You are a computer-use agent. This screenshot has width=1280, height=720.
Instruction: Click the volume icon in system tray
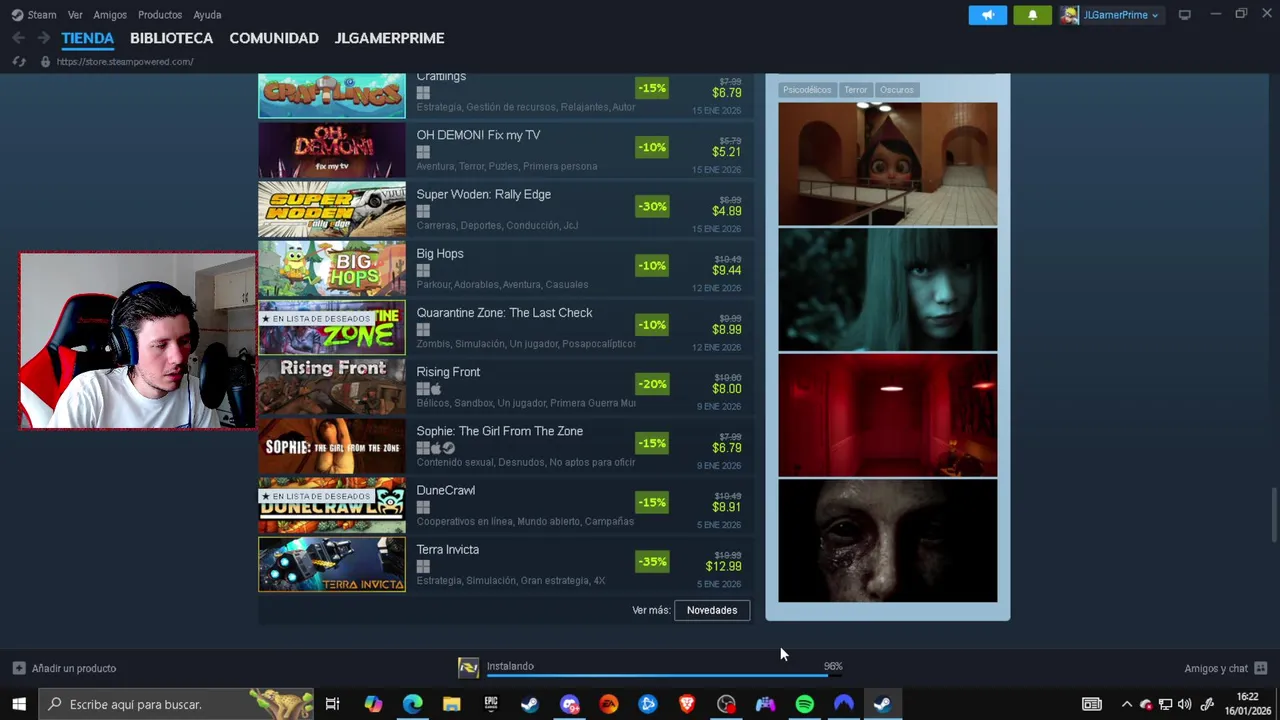point(1185,704)
